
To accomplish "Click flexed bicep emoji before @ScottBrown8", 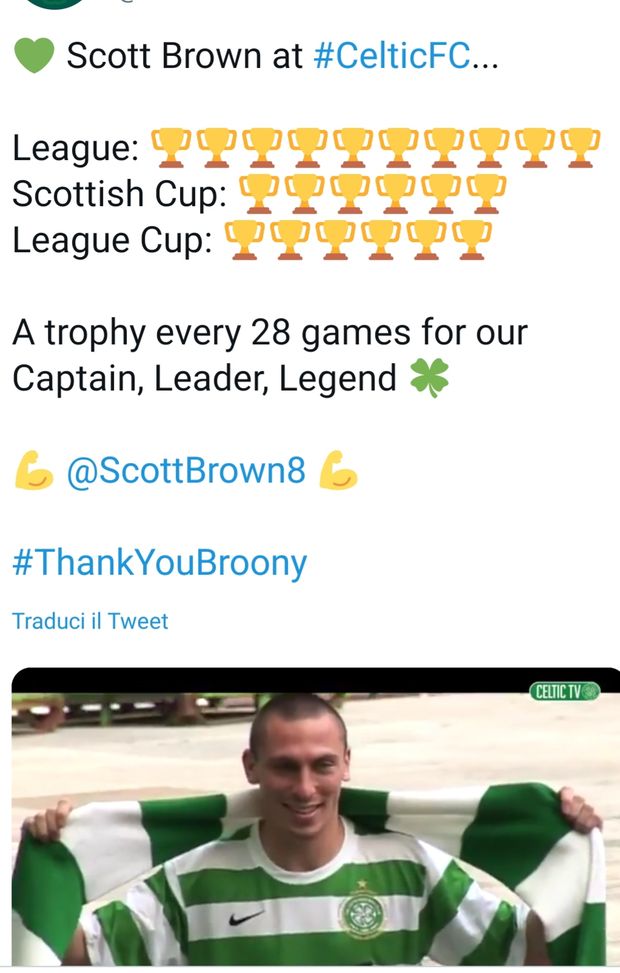I will (34, 470).
